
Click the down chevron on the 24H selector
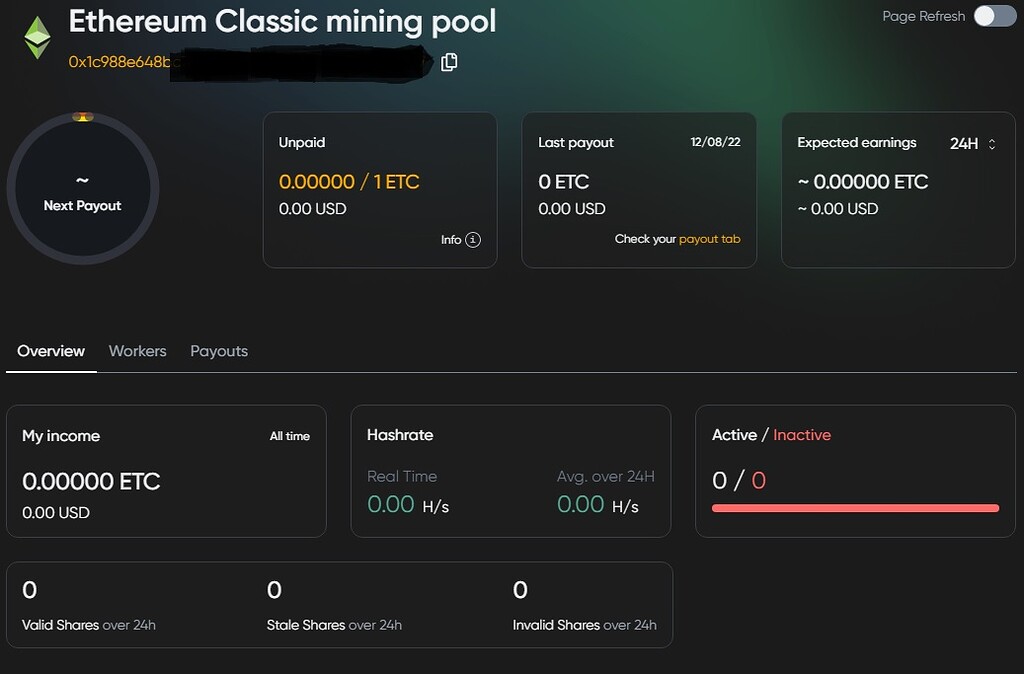993,147
